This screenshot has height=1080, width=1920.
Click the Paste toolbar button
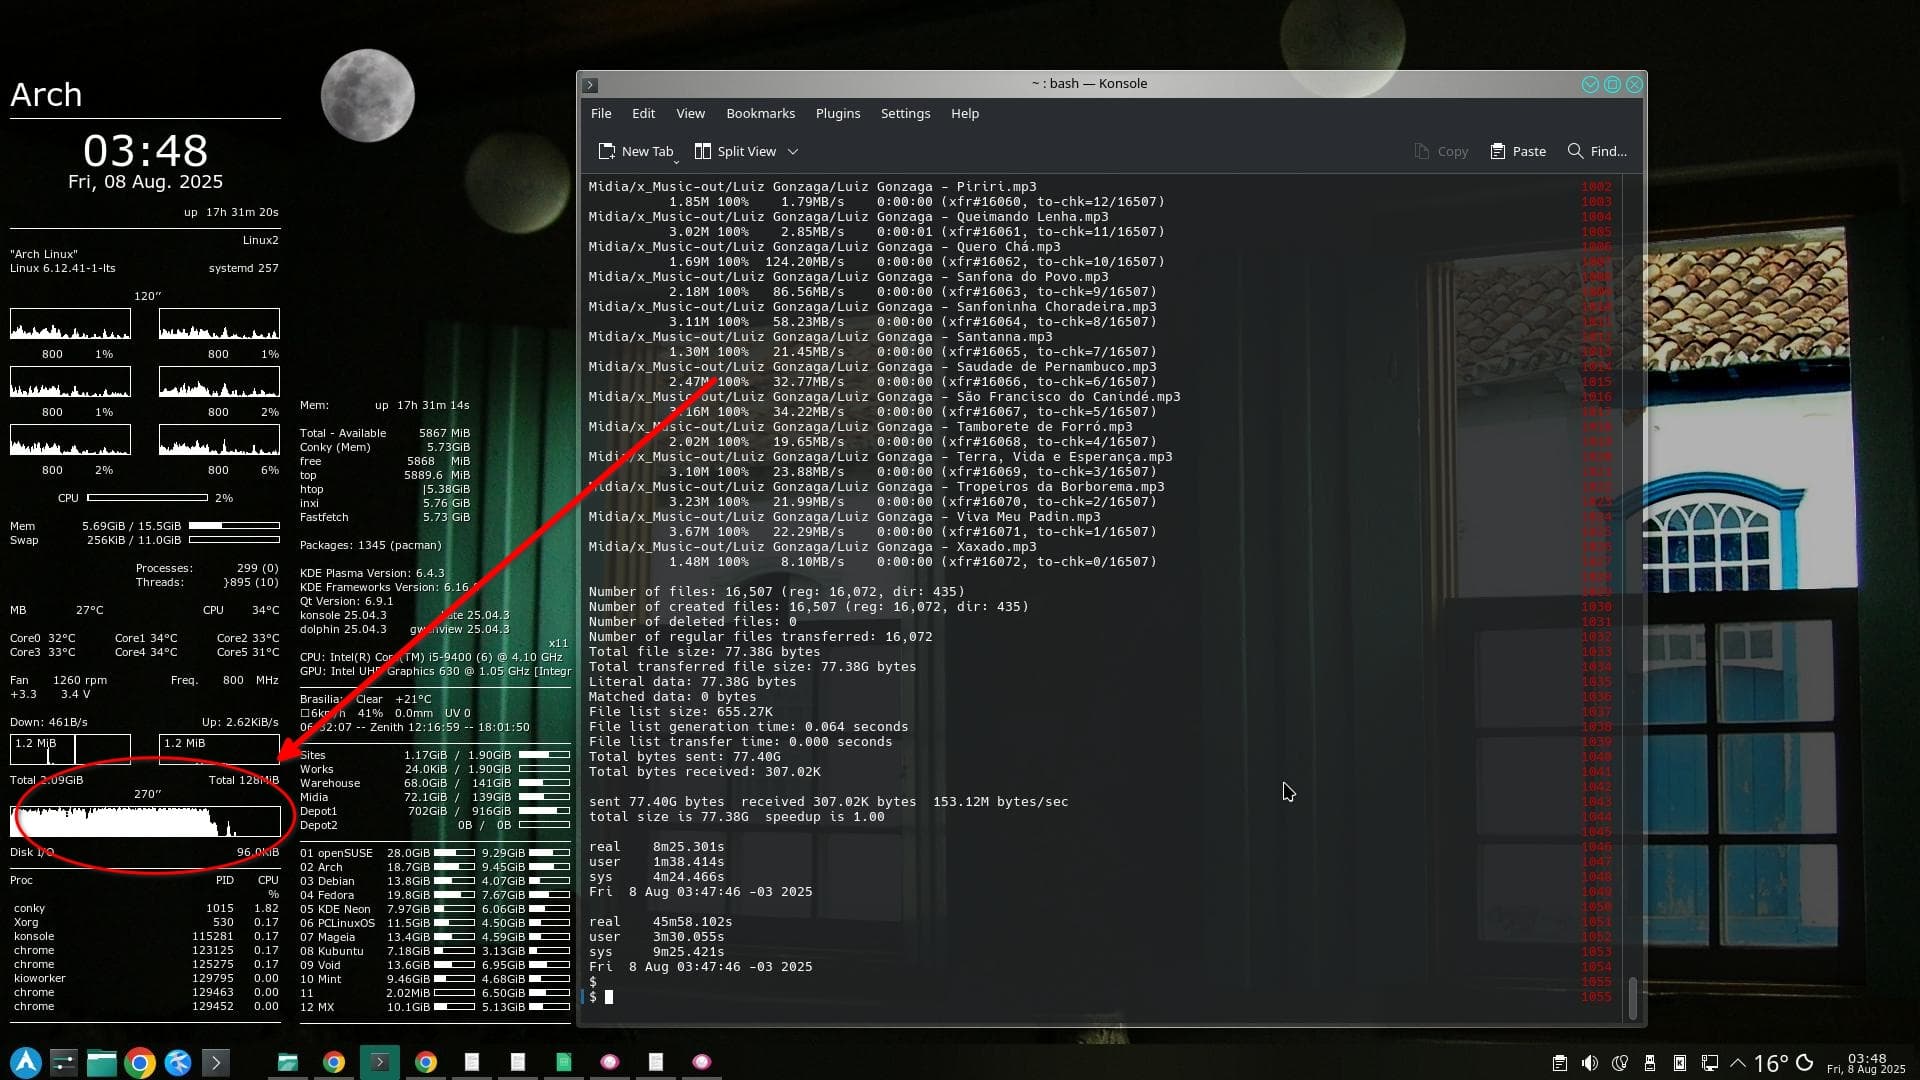point(1518,151)
